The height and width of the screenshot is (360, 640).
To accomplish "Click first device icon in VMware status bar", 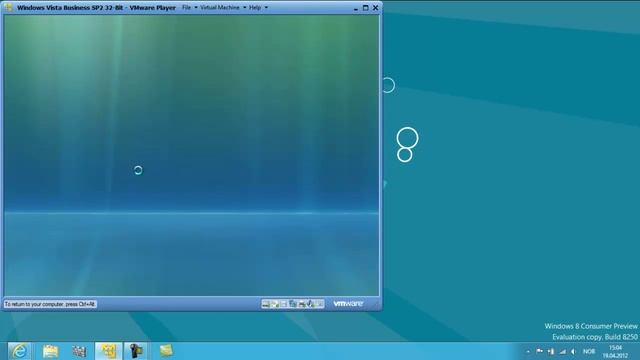I will point(266,304).
